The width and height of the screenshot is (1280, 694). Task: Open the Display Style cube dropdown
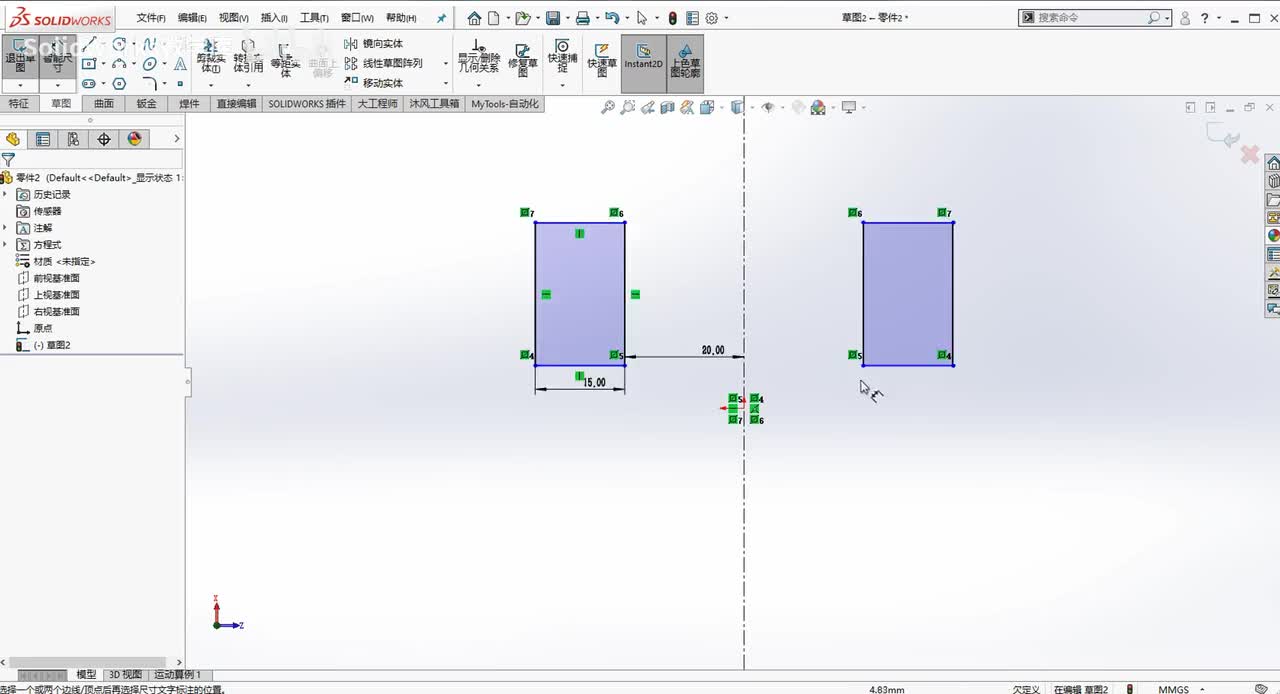click(x=737, y=107)
